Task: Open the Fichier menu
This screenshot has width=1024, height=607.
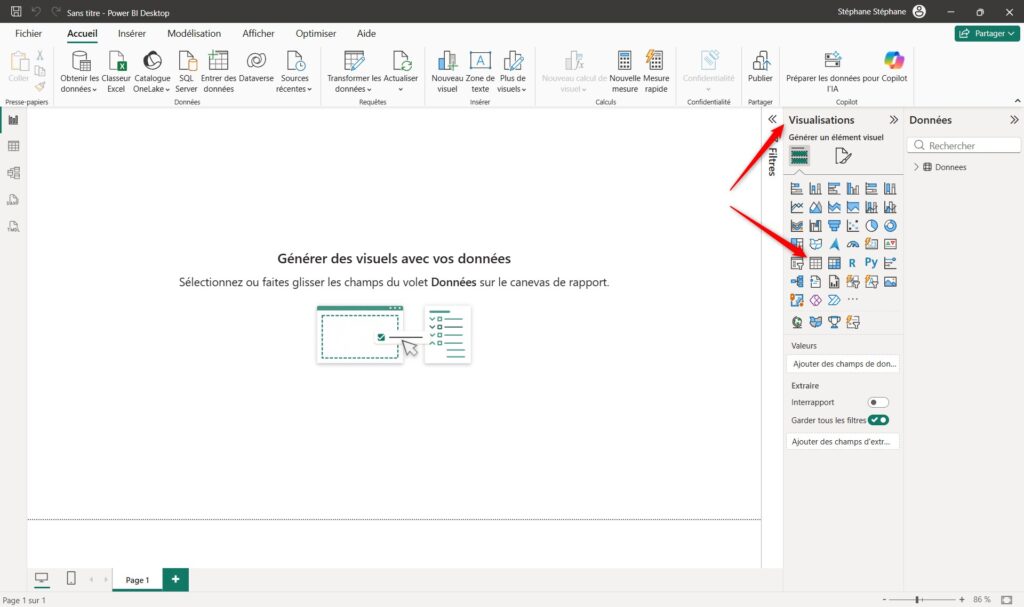Action: click(x=28, y=33)
